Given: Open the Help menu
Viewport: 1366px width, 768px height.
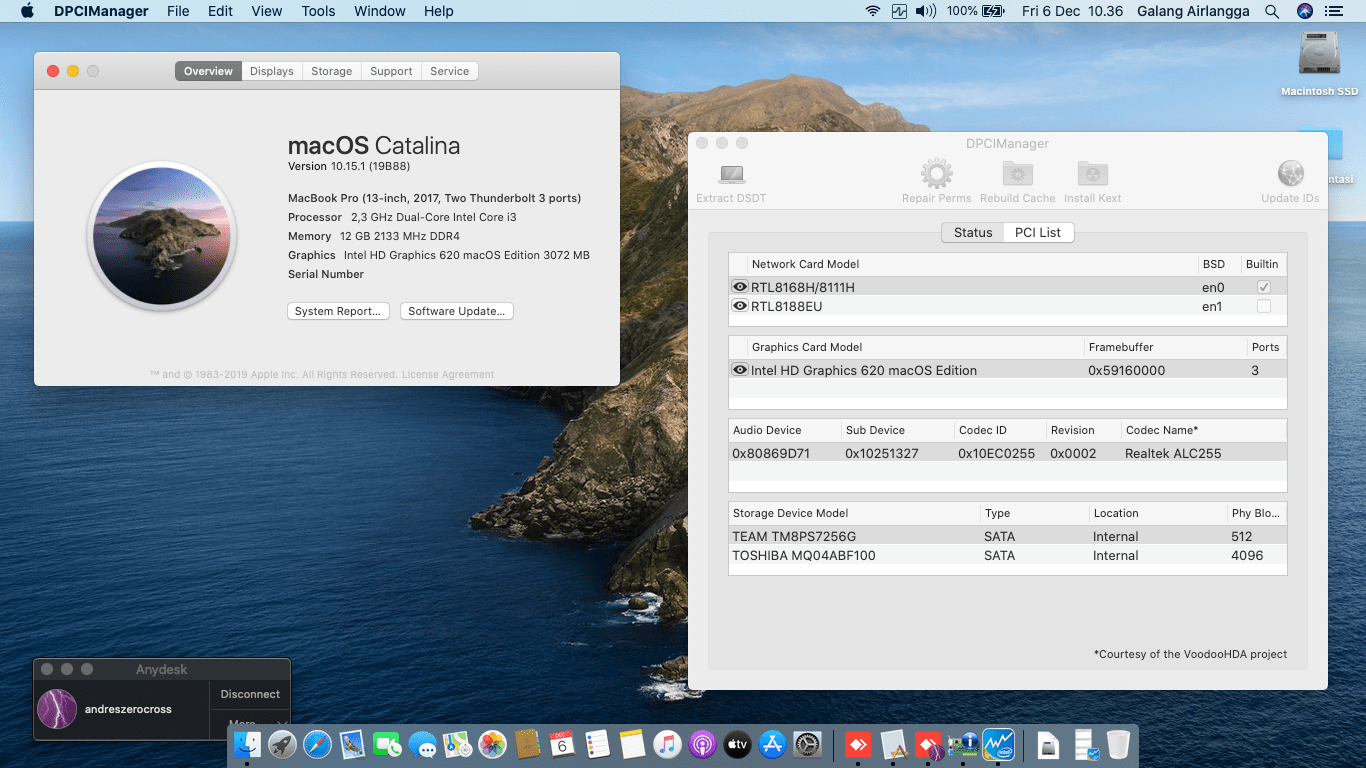Looking at the screenshot, I should pos(438,11).
